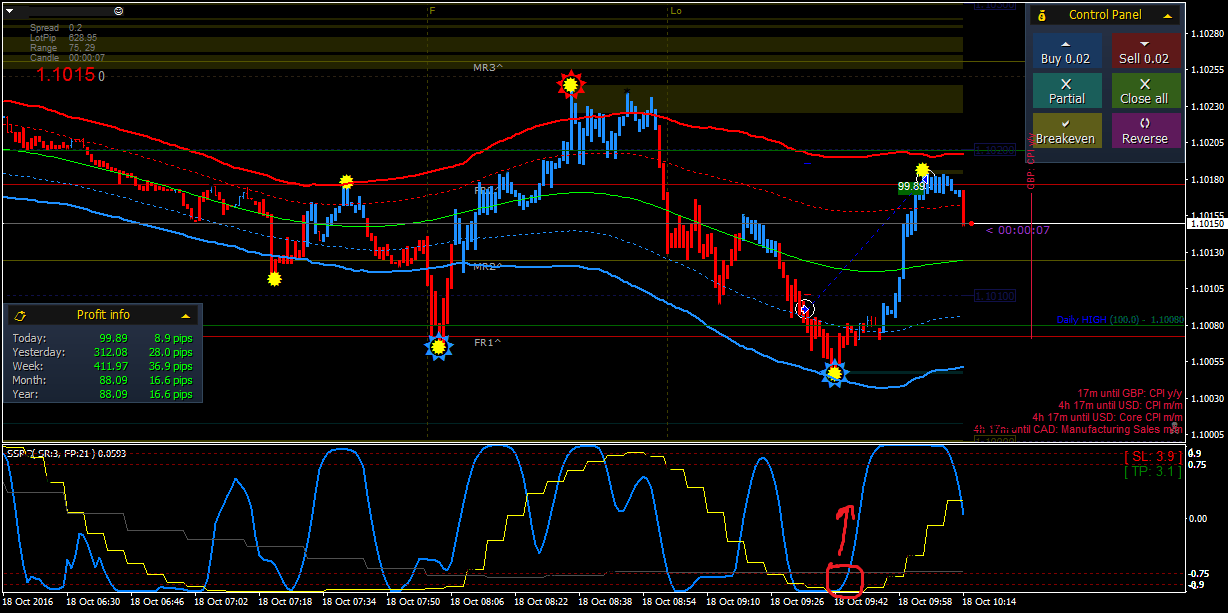This screenshot has width=1228, height=613.
Task: Collapse the Profit info panel arrow
Action: 185,315
